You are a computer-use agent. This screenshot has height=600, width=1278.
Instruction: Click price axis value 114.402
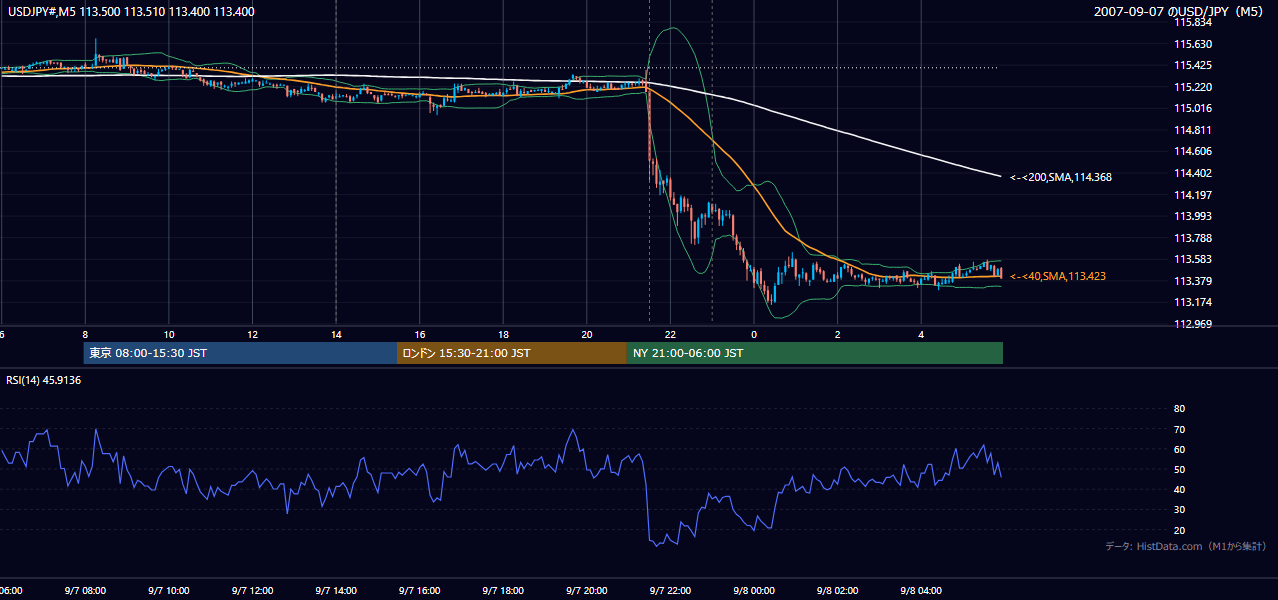[1192, 173]
